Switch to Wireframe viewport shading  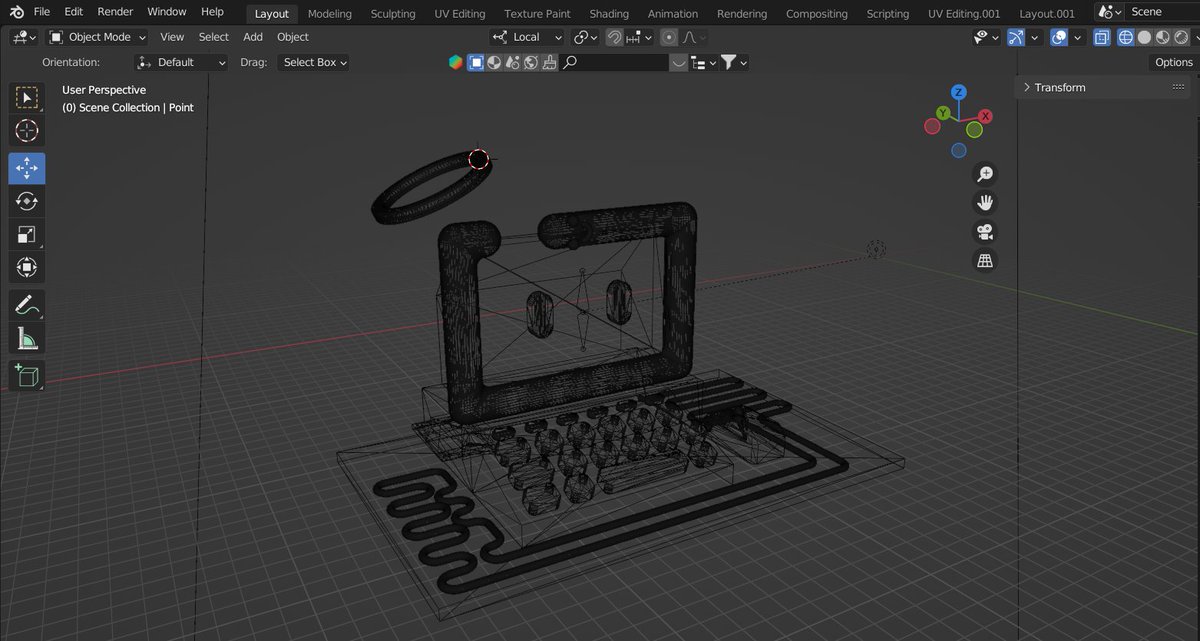point(1125,37)
